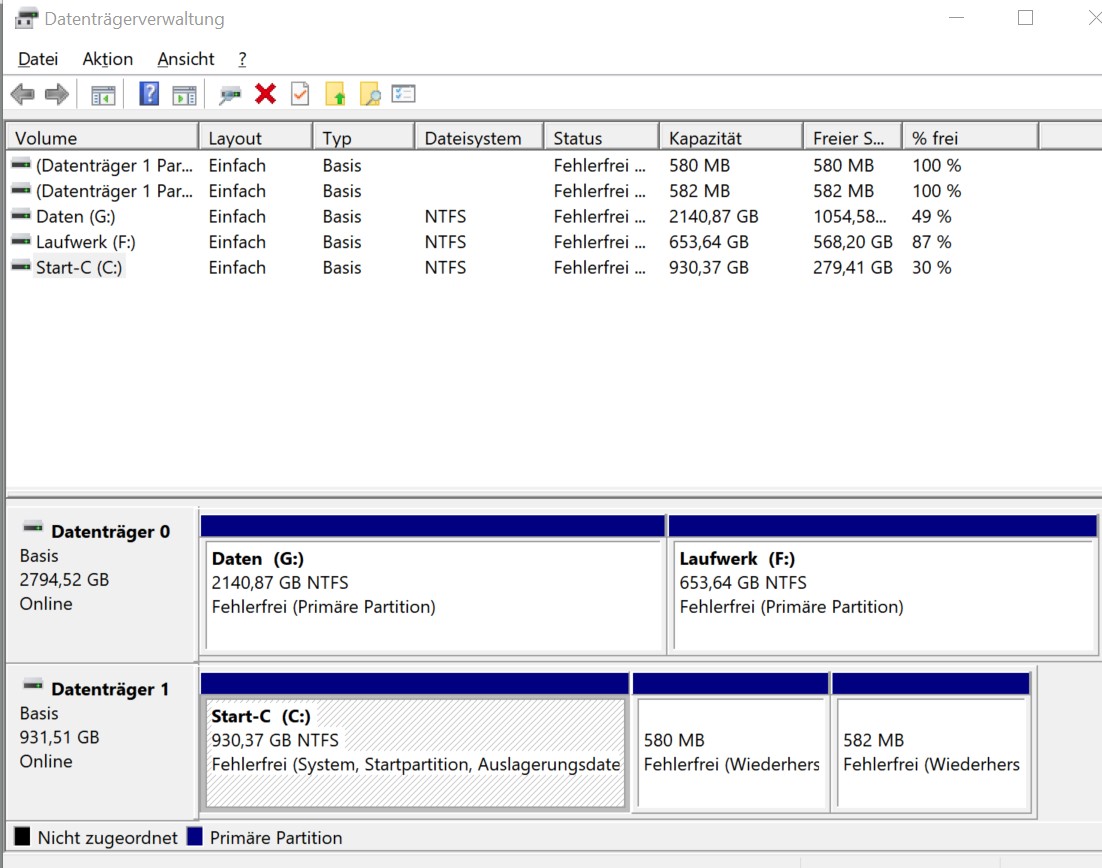Click the disk icon beside Datenträger 1
Viewport: 1102px width, 868px height.
[x=33, y=685]
